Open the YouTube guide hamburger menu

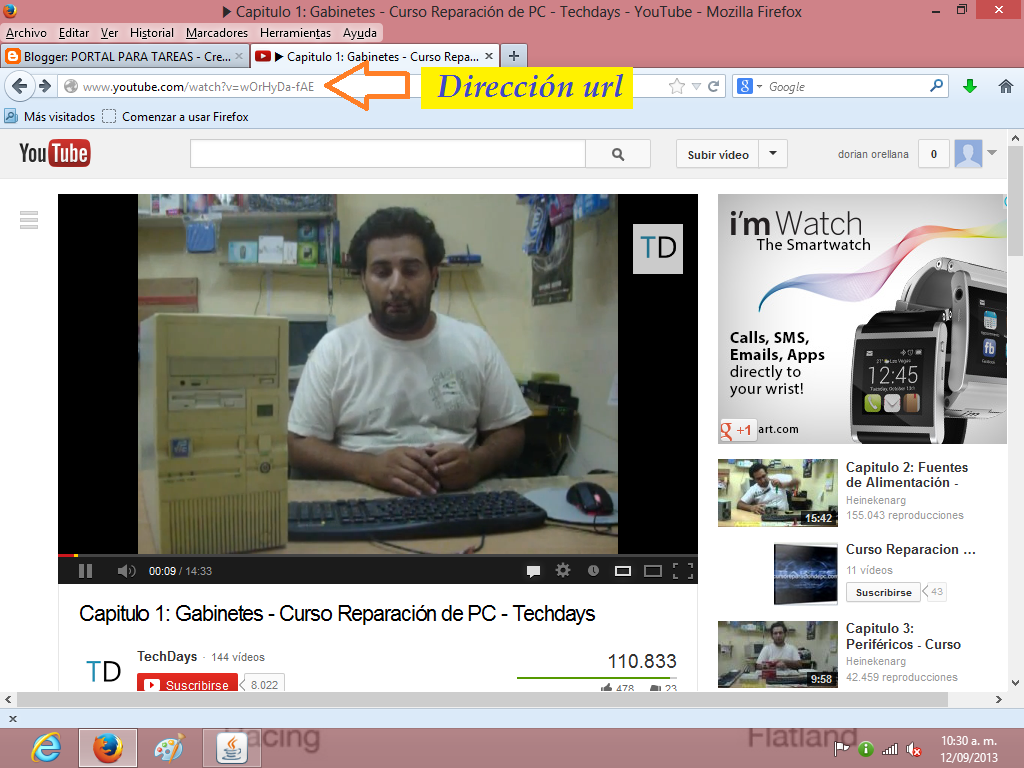tap(29, 219)
